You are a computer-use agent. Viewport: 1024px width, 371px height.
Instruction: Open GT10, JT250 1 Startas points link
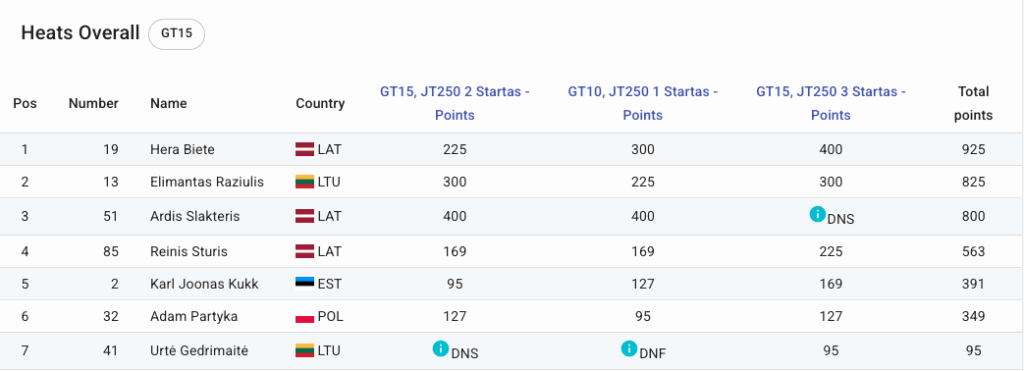pyautogui.click(x=643, y=103)
